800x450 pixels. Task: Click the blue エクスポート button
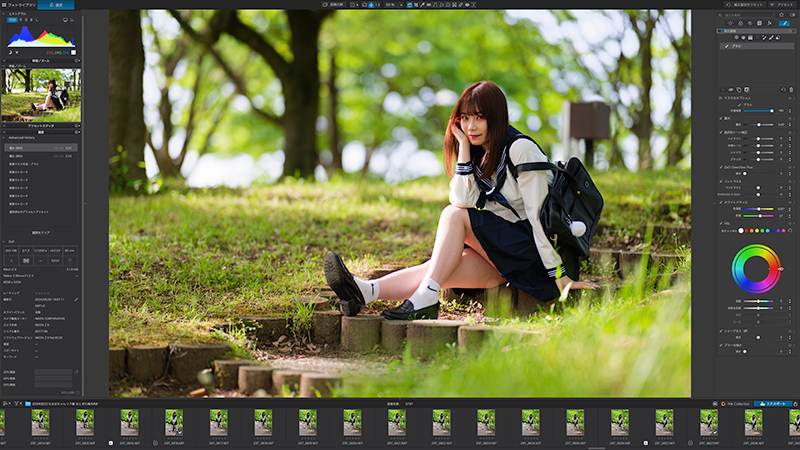pyautogui.click(x=773, y=404)
